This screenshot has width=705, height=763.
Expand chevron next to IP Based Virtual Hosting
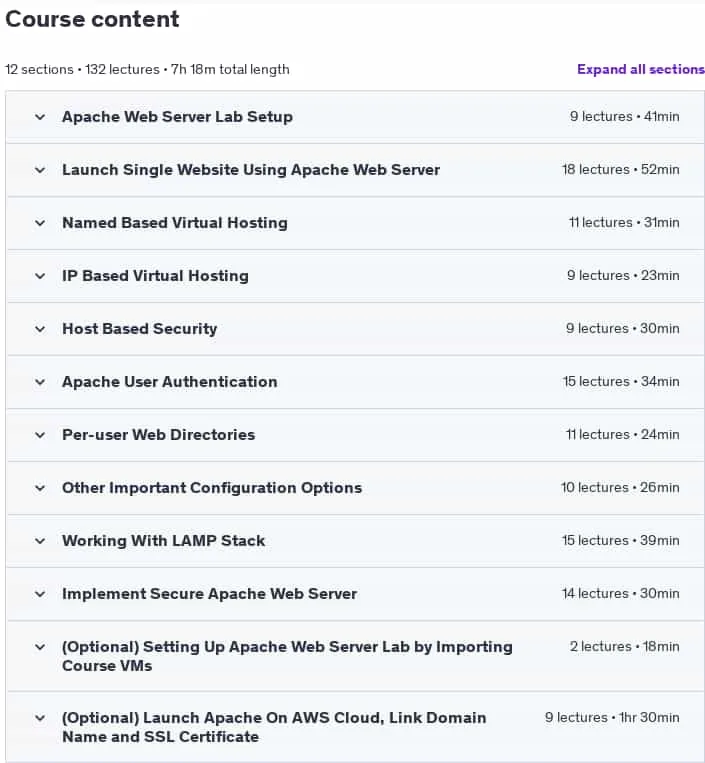[x=40, y=276]
